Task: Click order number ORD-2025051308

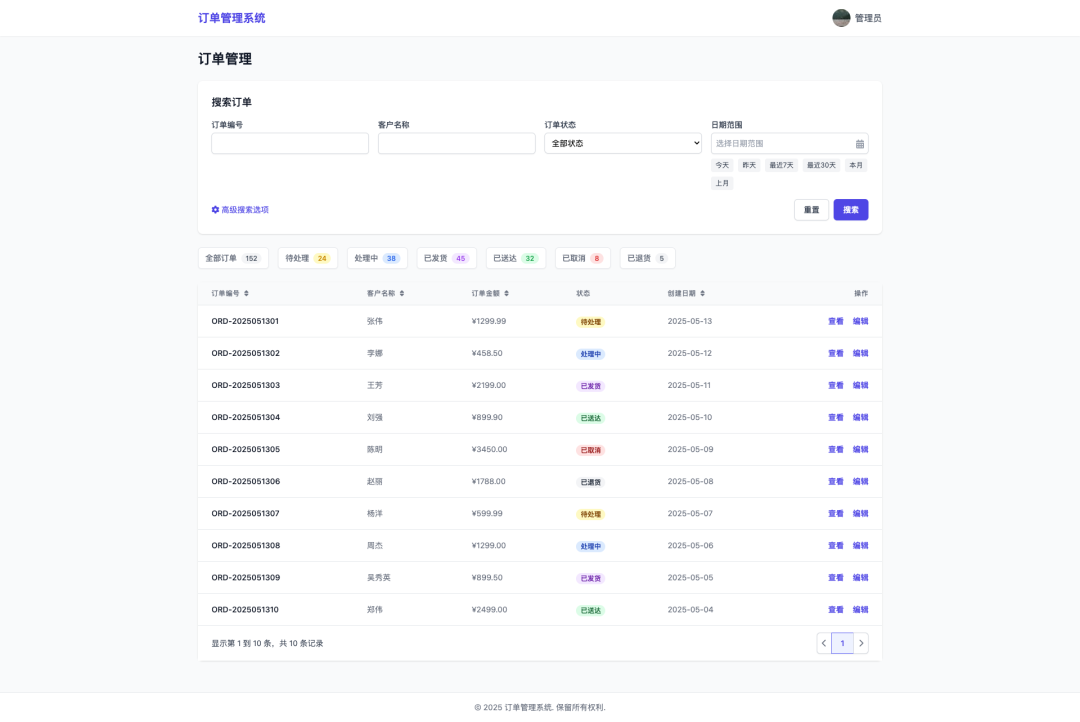Action: point(245,546)
